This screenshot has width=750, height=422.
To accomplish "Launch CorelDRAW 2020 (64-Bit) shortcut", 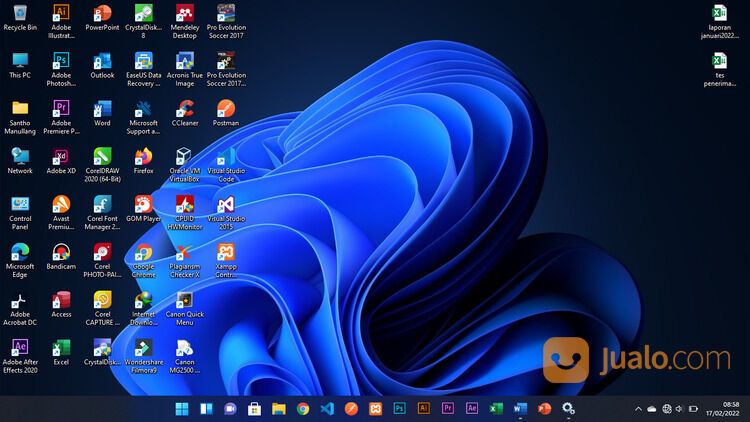I will coord(102,165).
